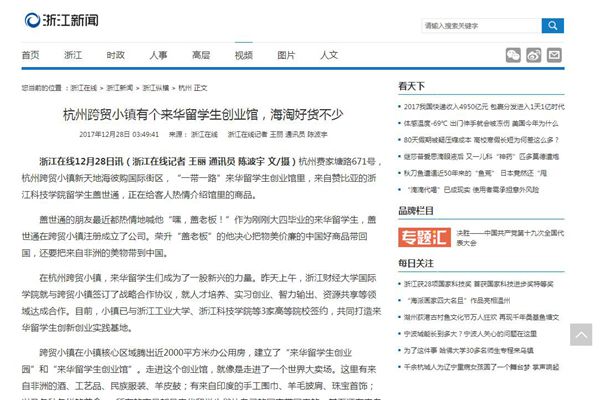Open the 浙江 navigation tab
The width and height of the screenshot is (600, 400).
pos(73,55)
